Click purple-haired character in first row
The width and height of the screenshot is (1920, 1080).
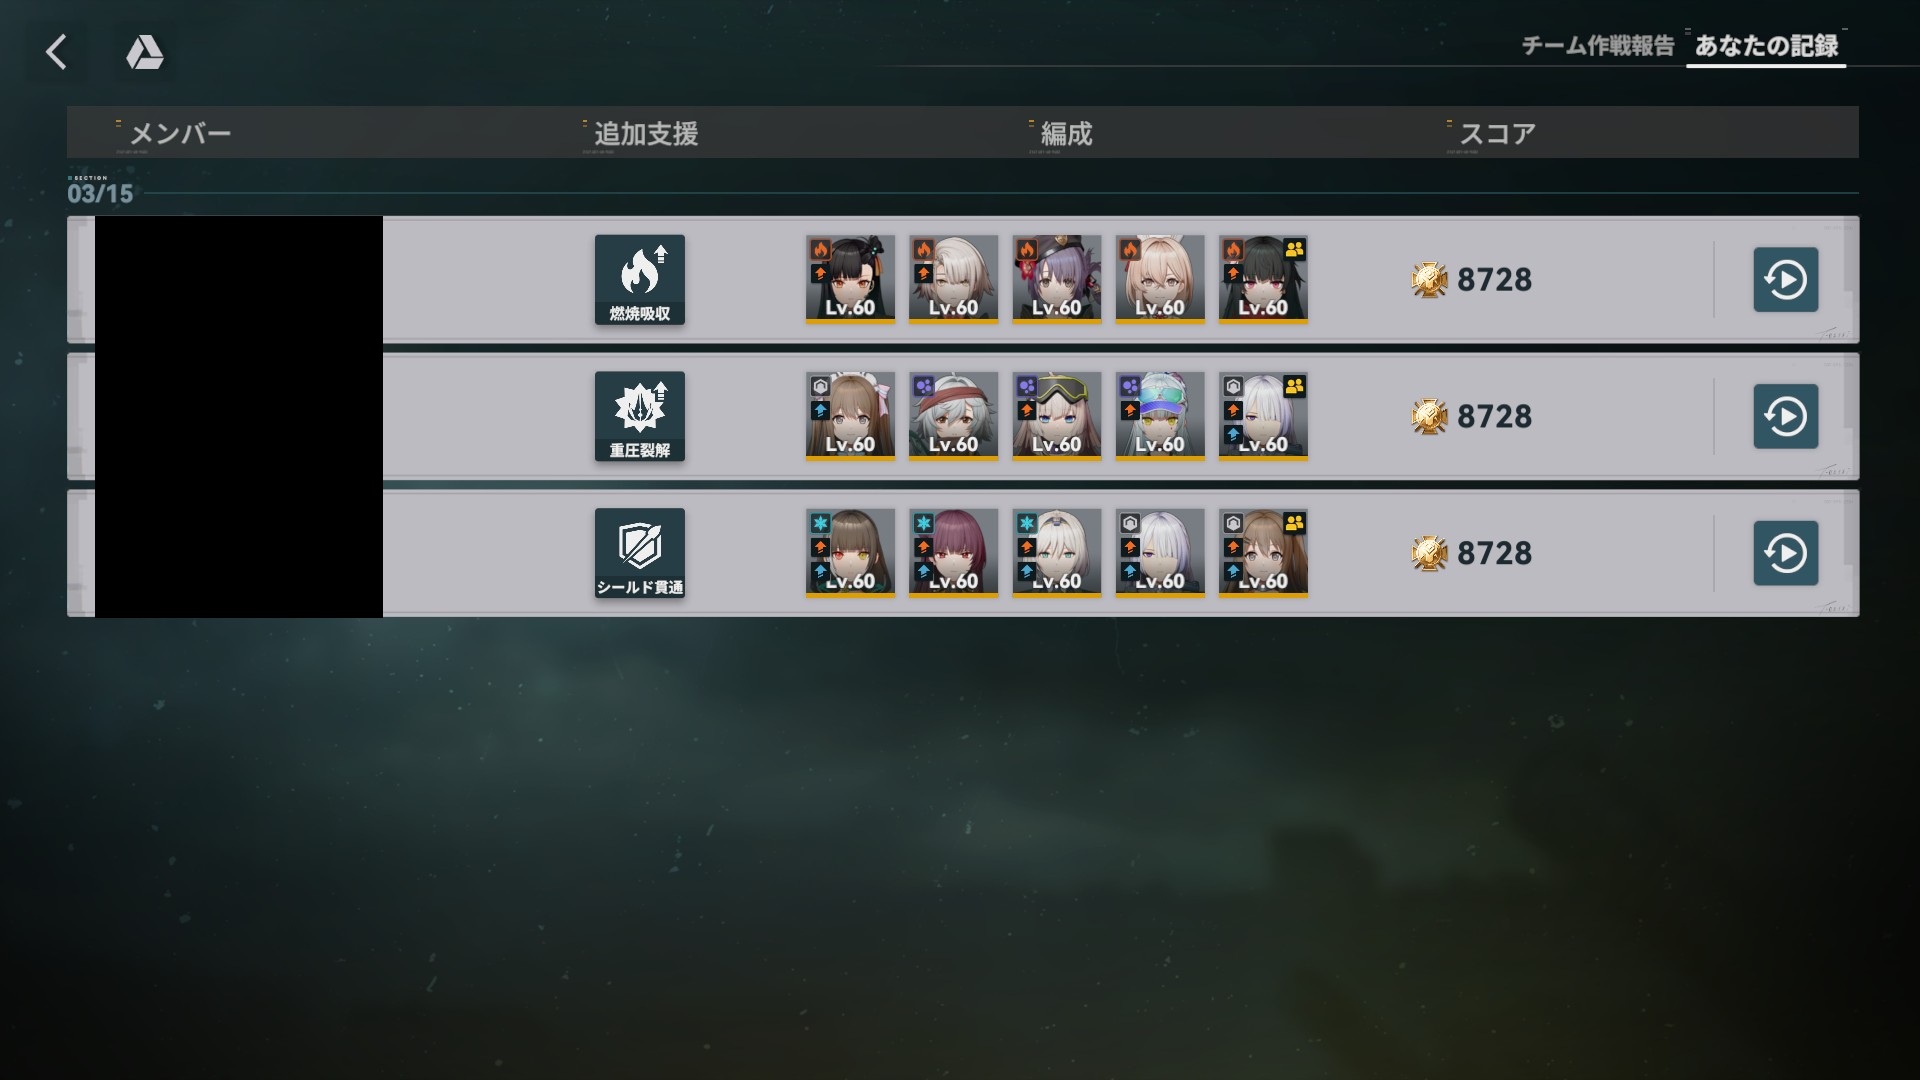[x=1056, y=279]
